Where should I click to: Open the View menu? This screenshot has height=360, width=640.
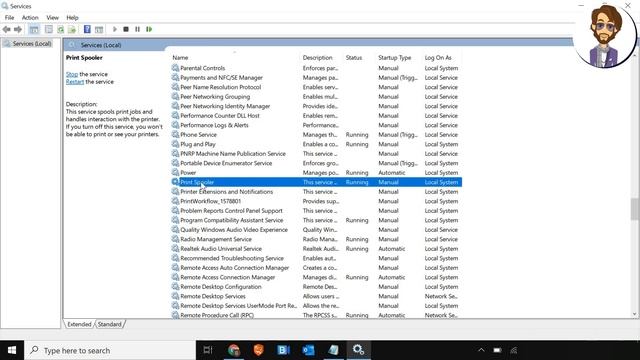coord(52,18)
